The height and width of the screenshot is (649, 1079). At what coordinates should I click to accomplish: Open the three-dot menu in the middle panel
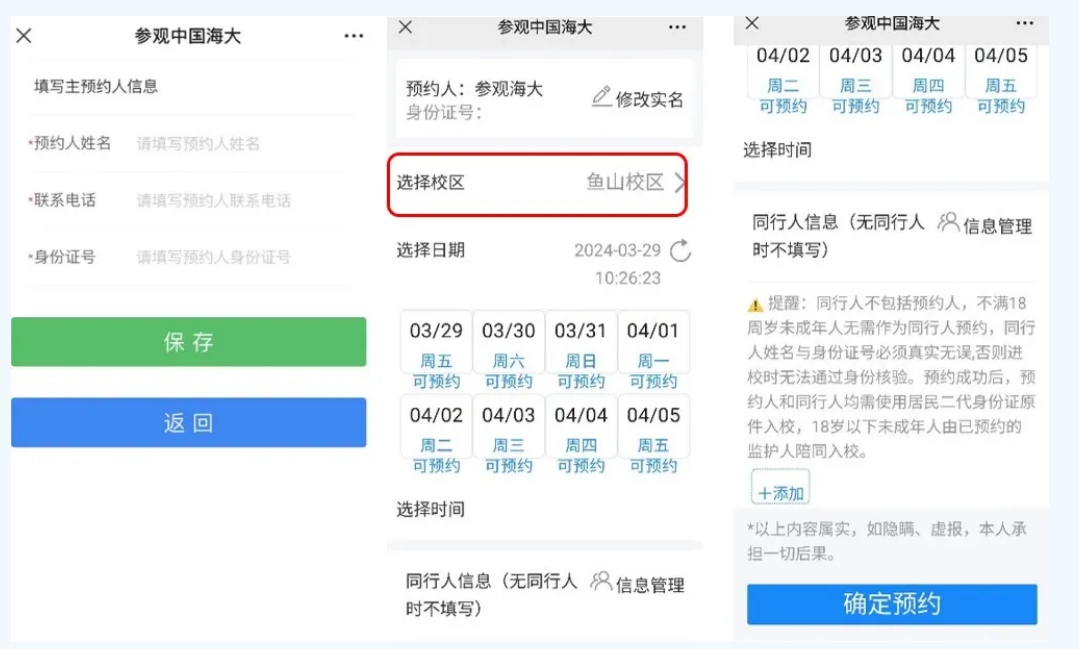coord(678,28)
